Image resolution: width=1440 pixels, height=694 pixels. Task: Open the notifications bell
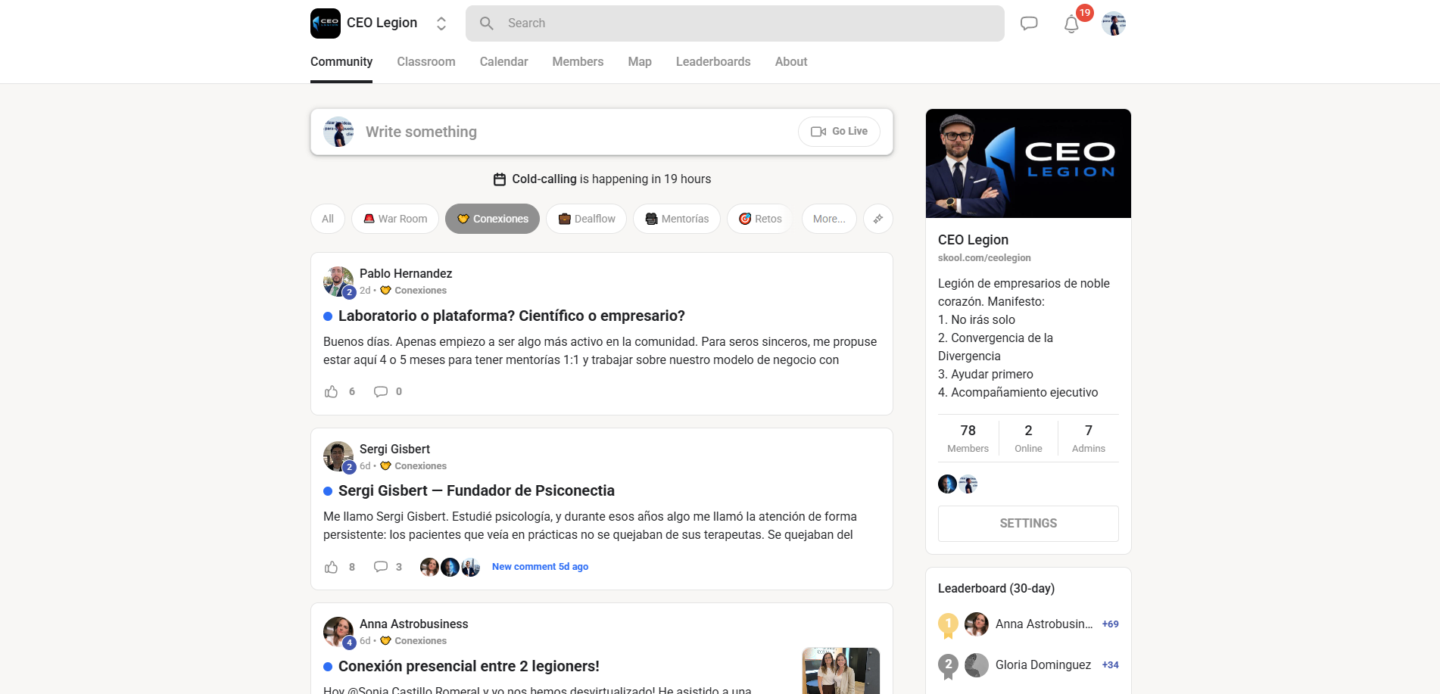(x=1071, y=24)
